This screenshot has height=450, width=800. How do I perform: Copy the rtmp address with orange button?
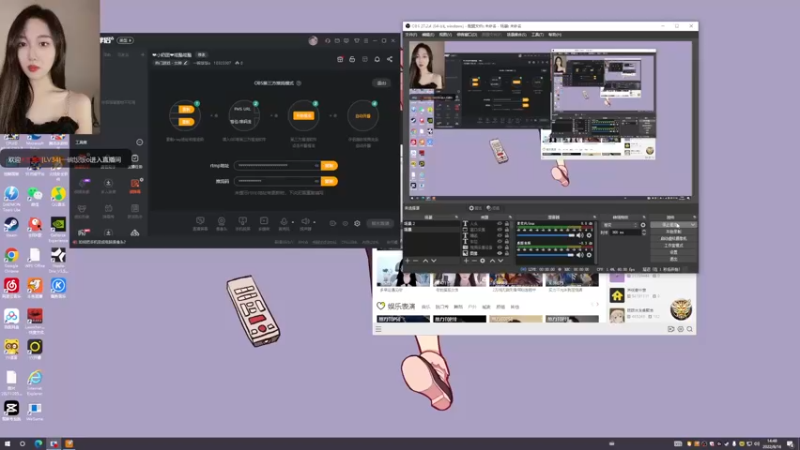329,166
